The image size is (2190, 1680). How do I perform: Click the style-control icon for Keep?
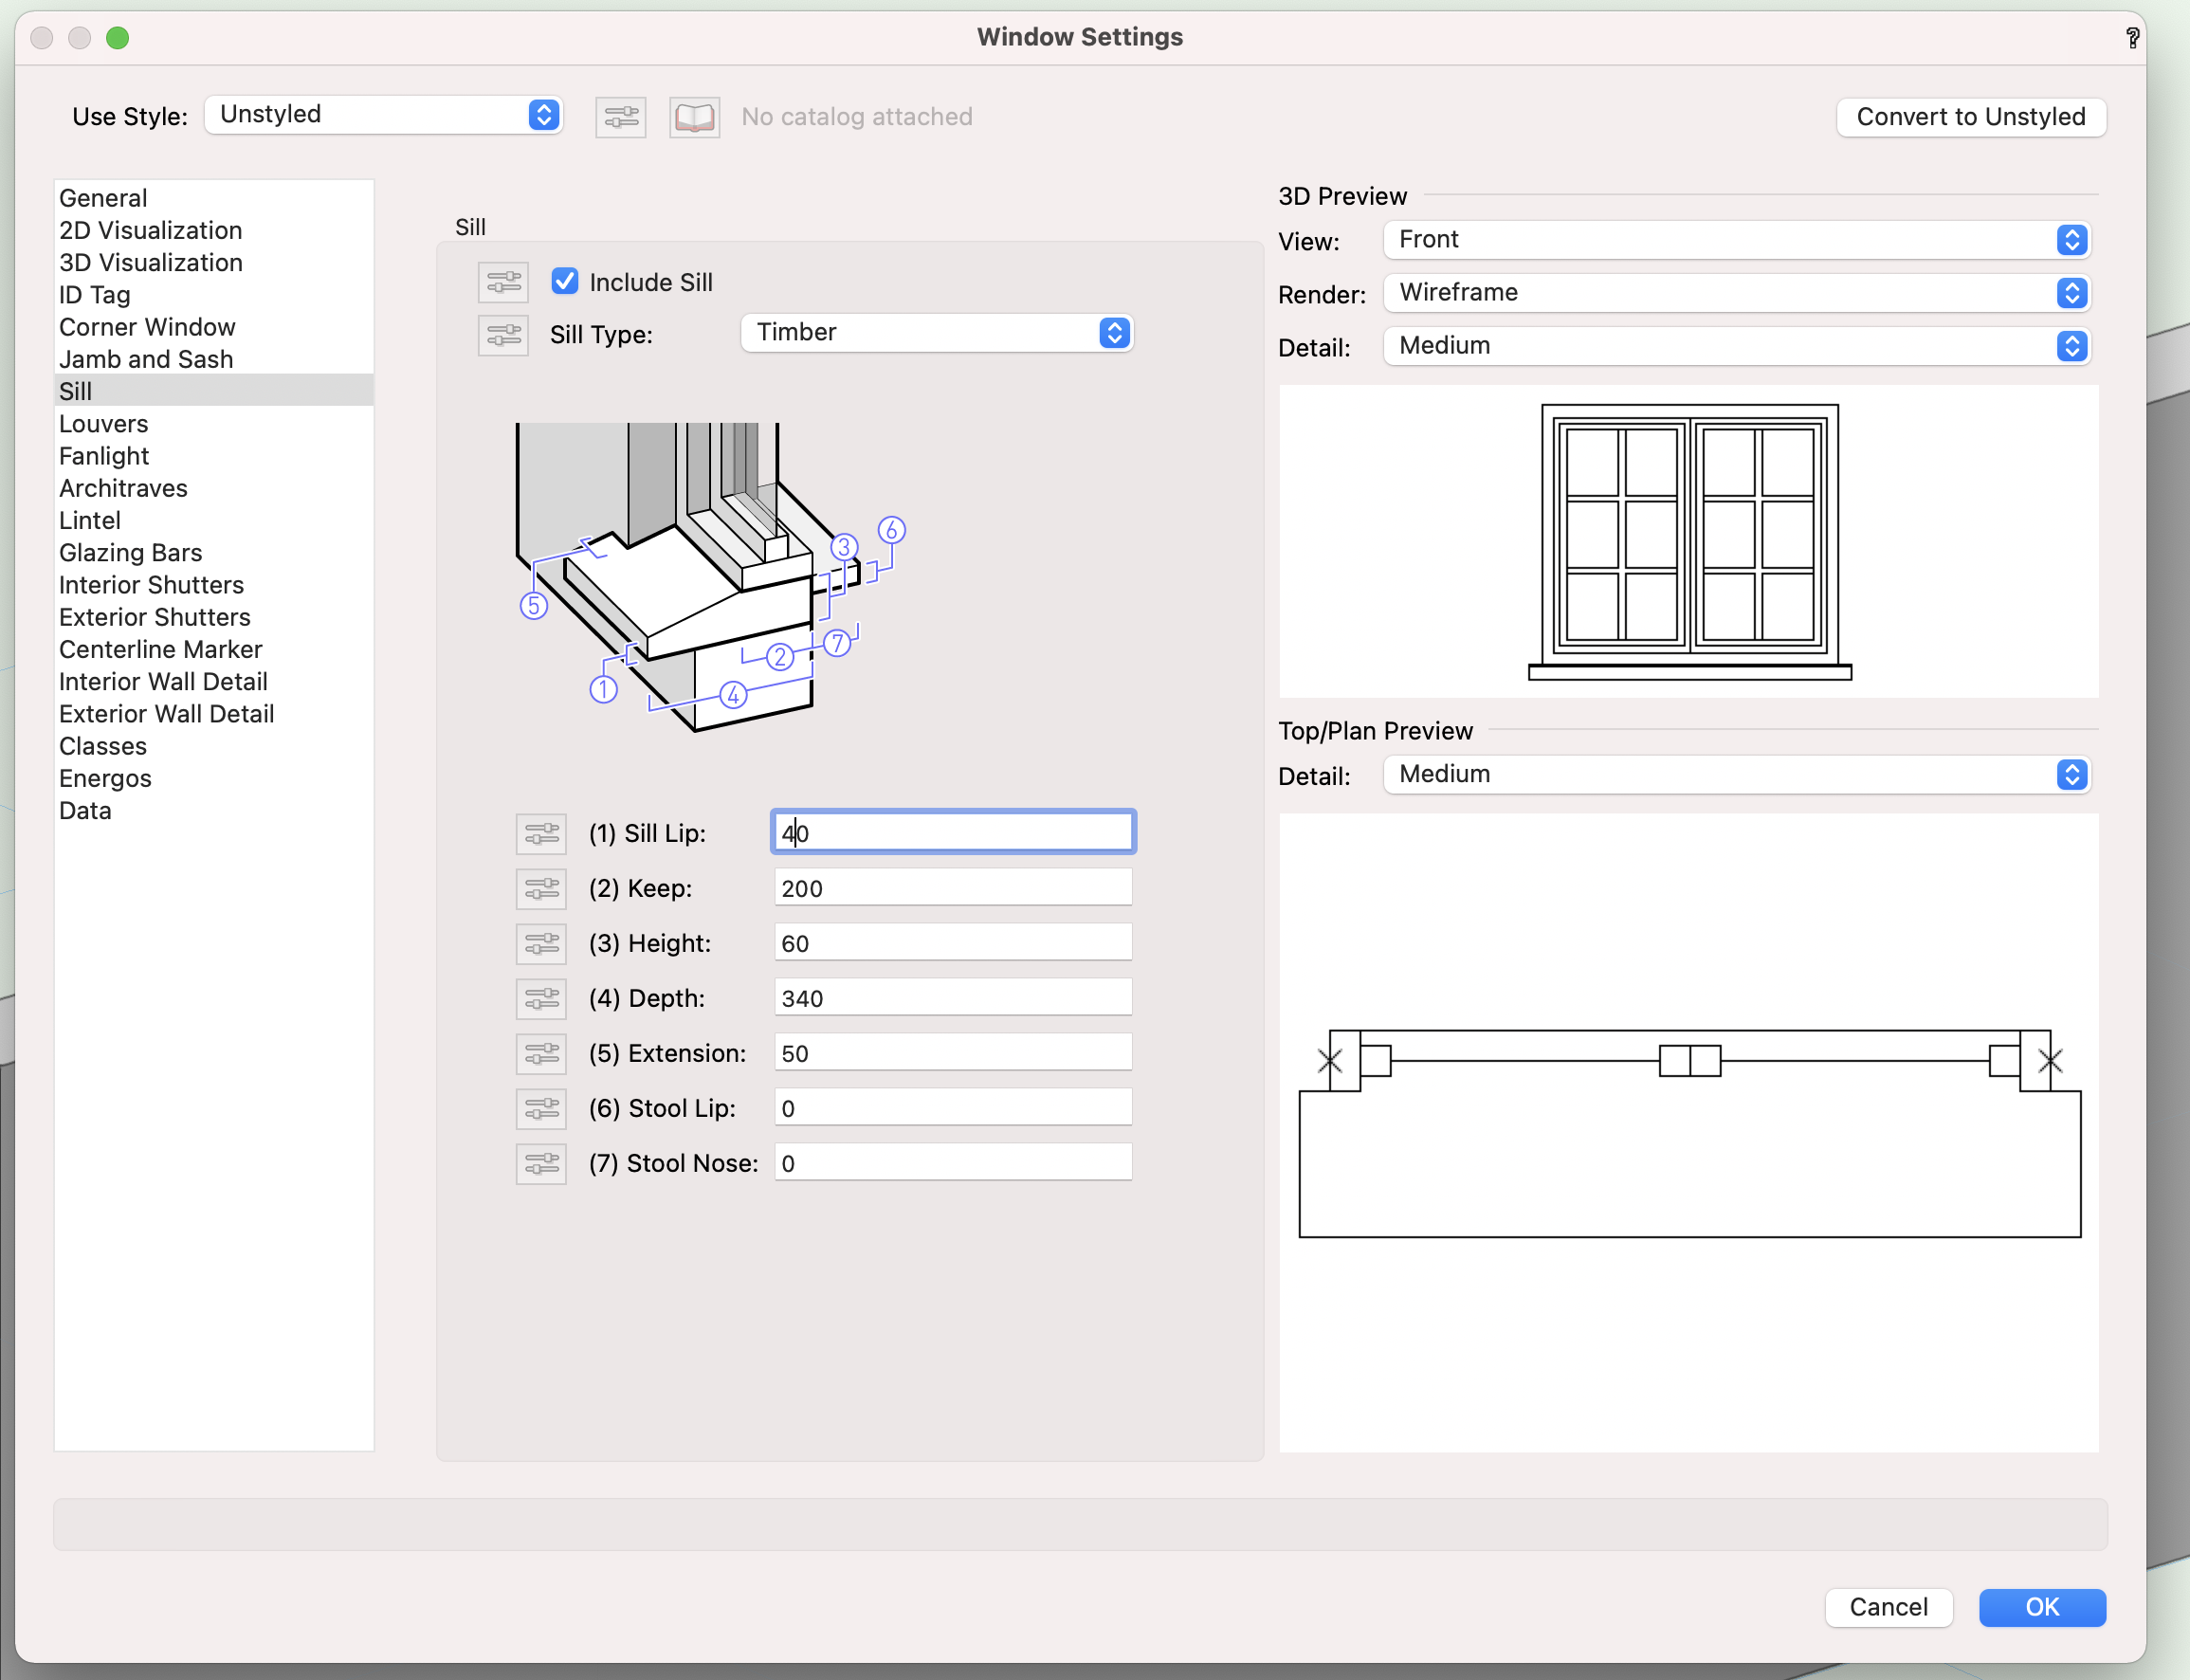pos(541,888)
